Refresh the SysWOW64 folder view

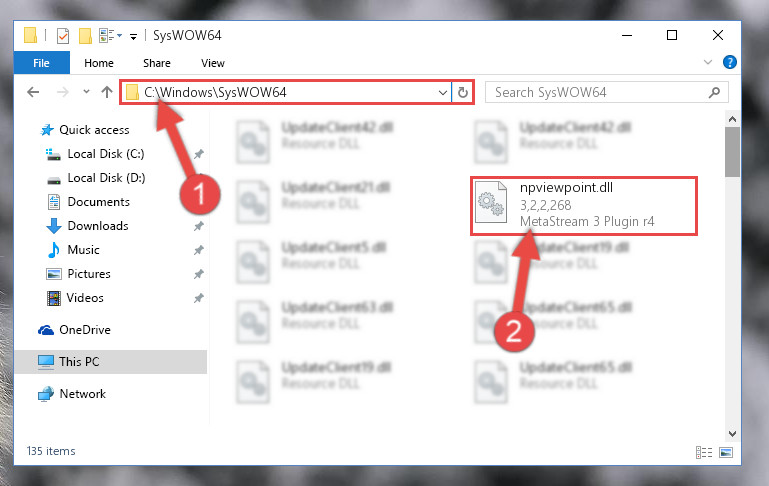(462, 92)
